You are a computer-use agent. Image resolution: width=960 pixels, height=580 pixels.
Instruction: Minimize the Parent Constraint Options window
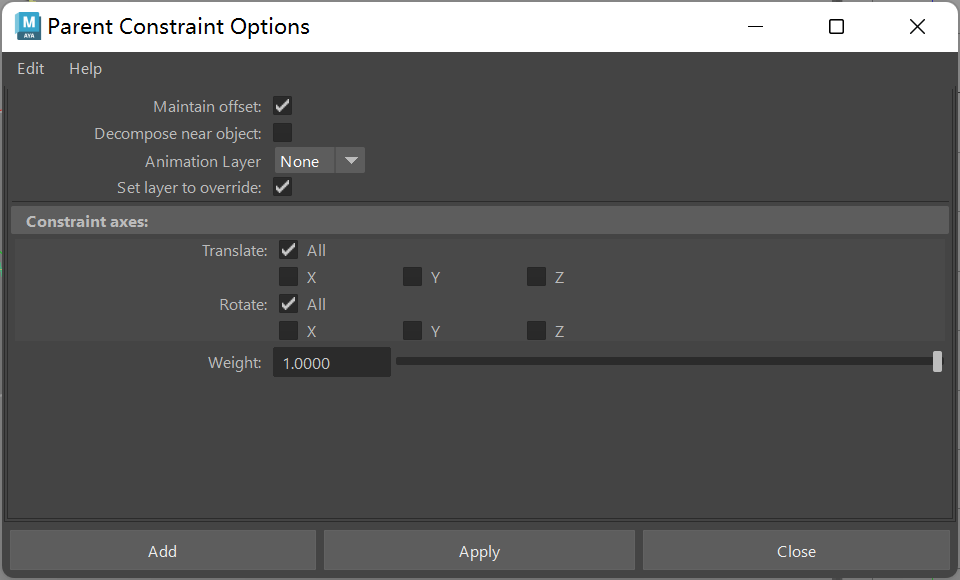pyautogui.click(x=756, y=27)
